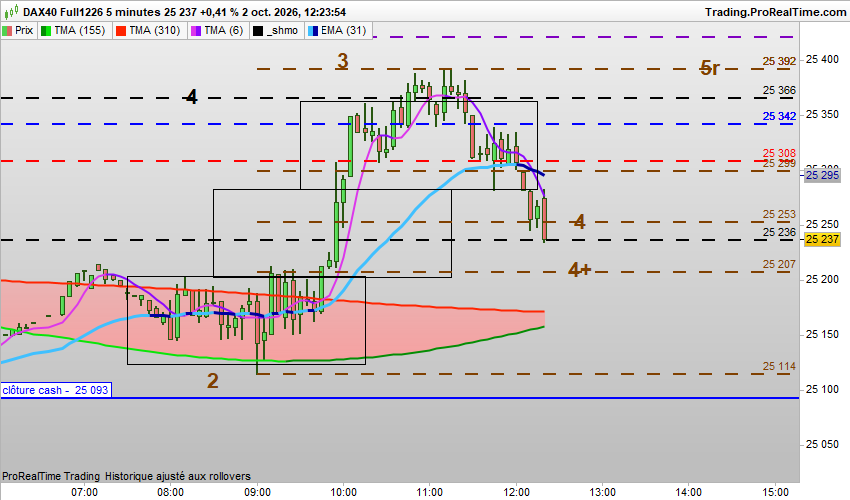The width and height of the screenshot is (850, 500).
Task: Click the 25 253 level label
Action: click(x=779, y=214)
